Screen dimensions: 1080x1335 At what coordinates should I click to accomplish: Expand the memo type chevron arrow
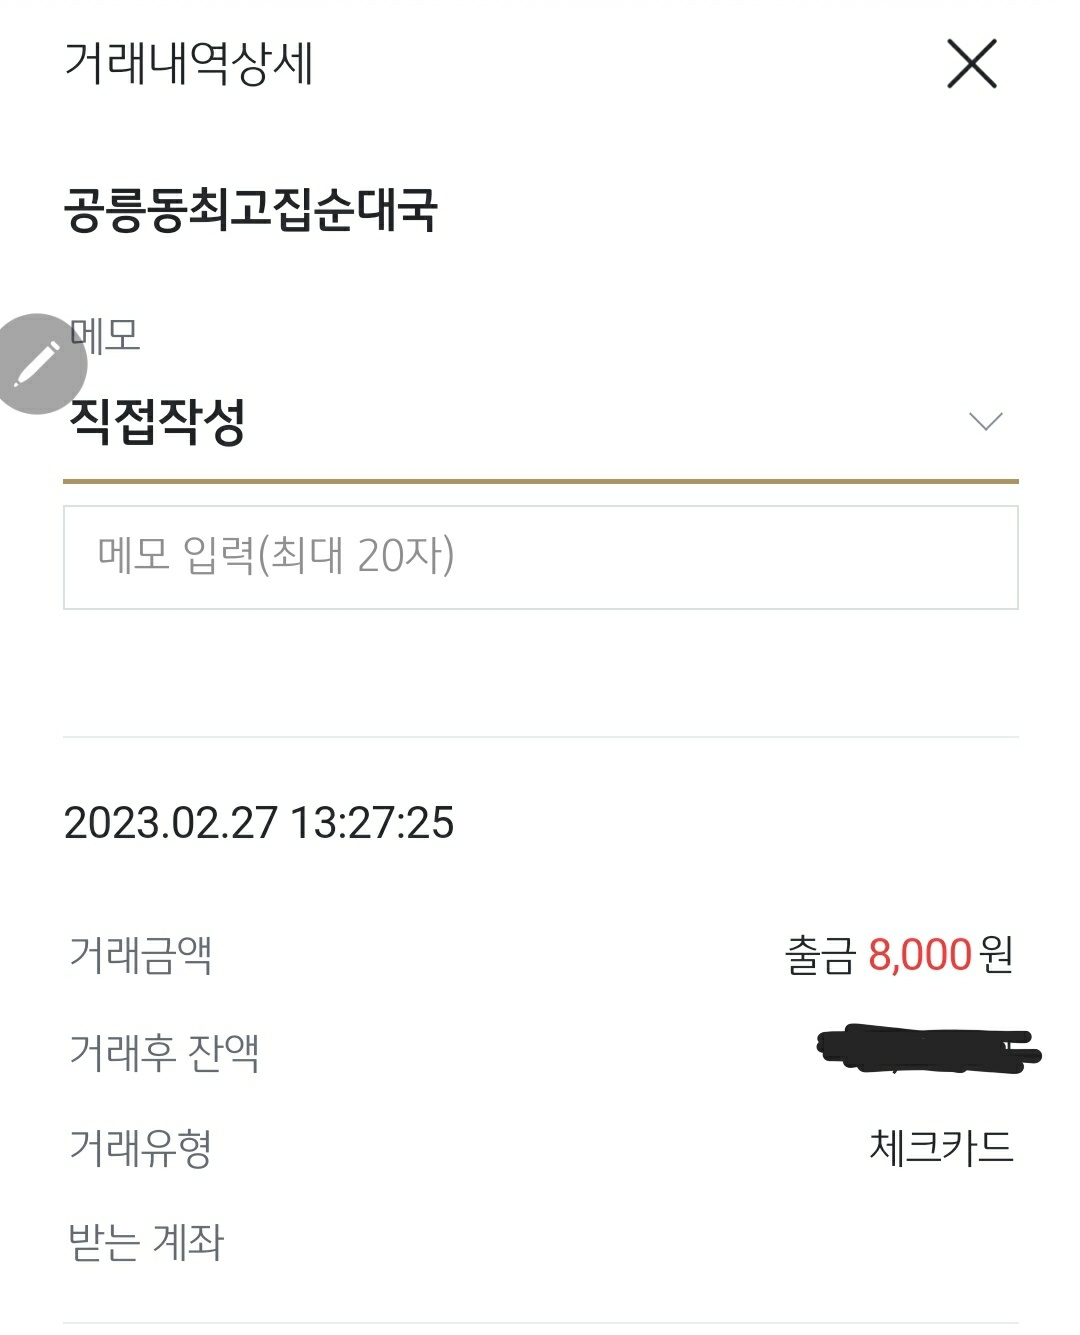tap(985, 421)
